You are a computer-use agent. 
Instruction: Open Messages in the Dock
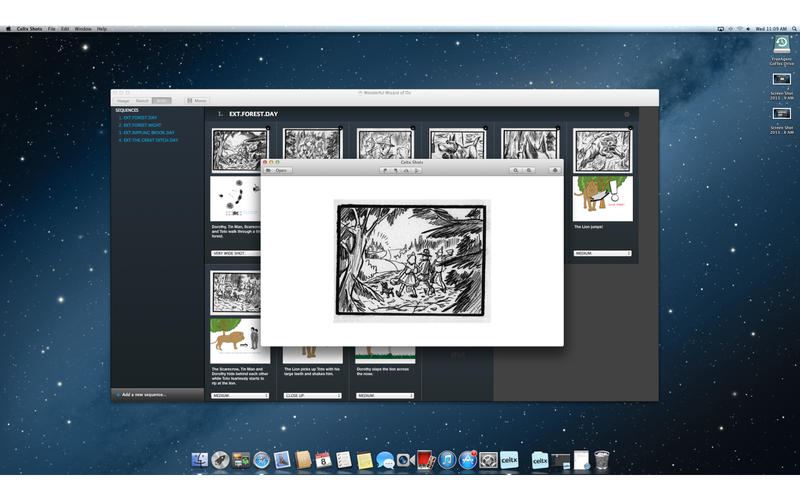pos(385,460)
